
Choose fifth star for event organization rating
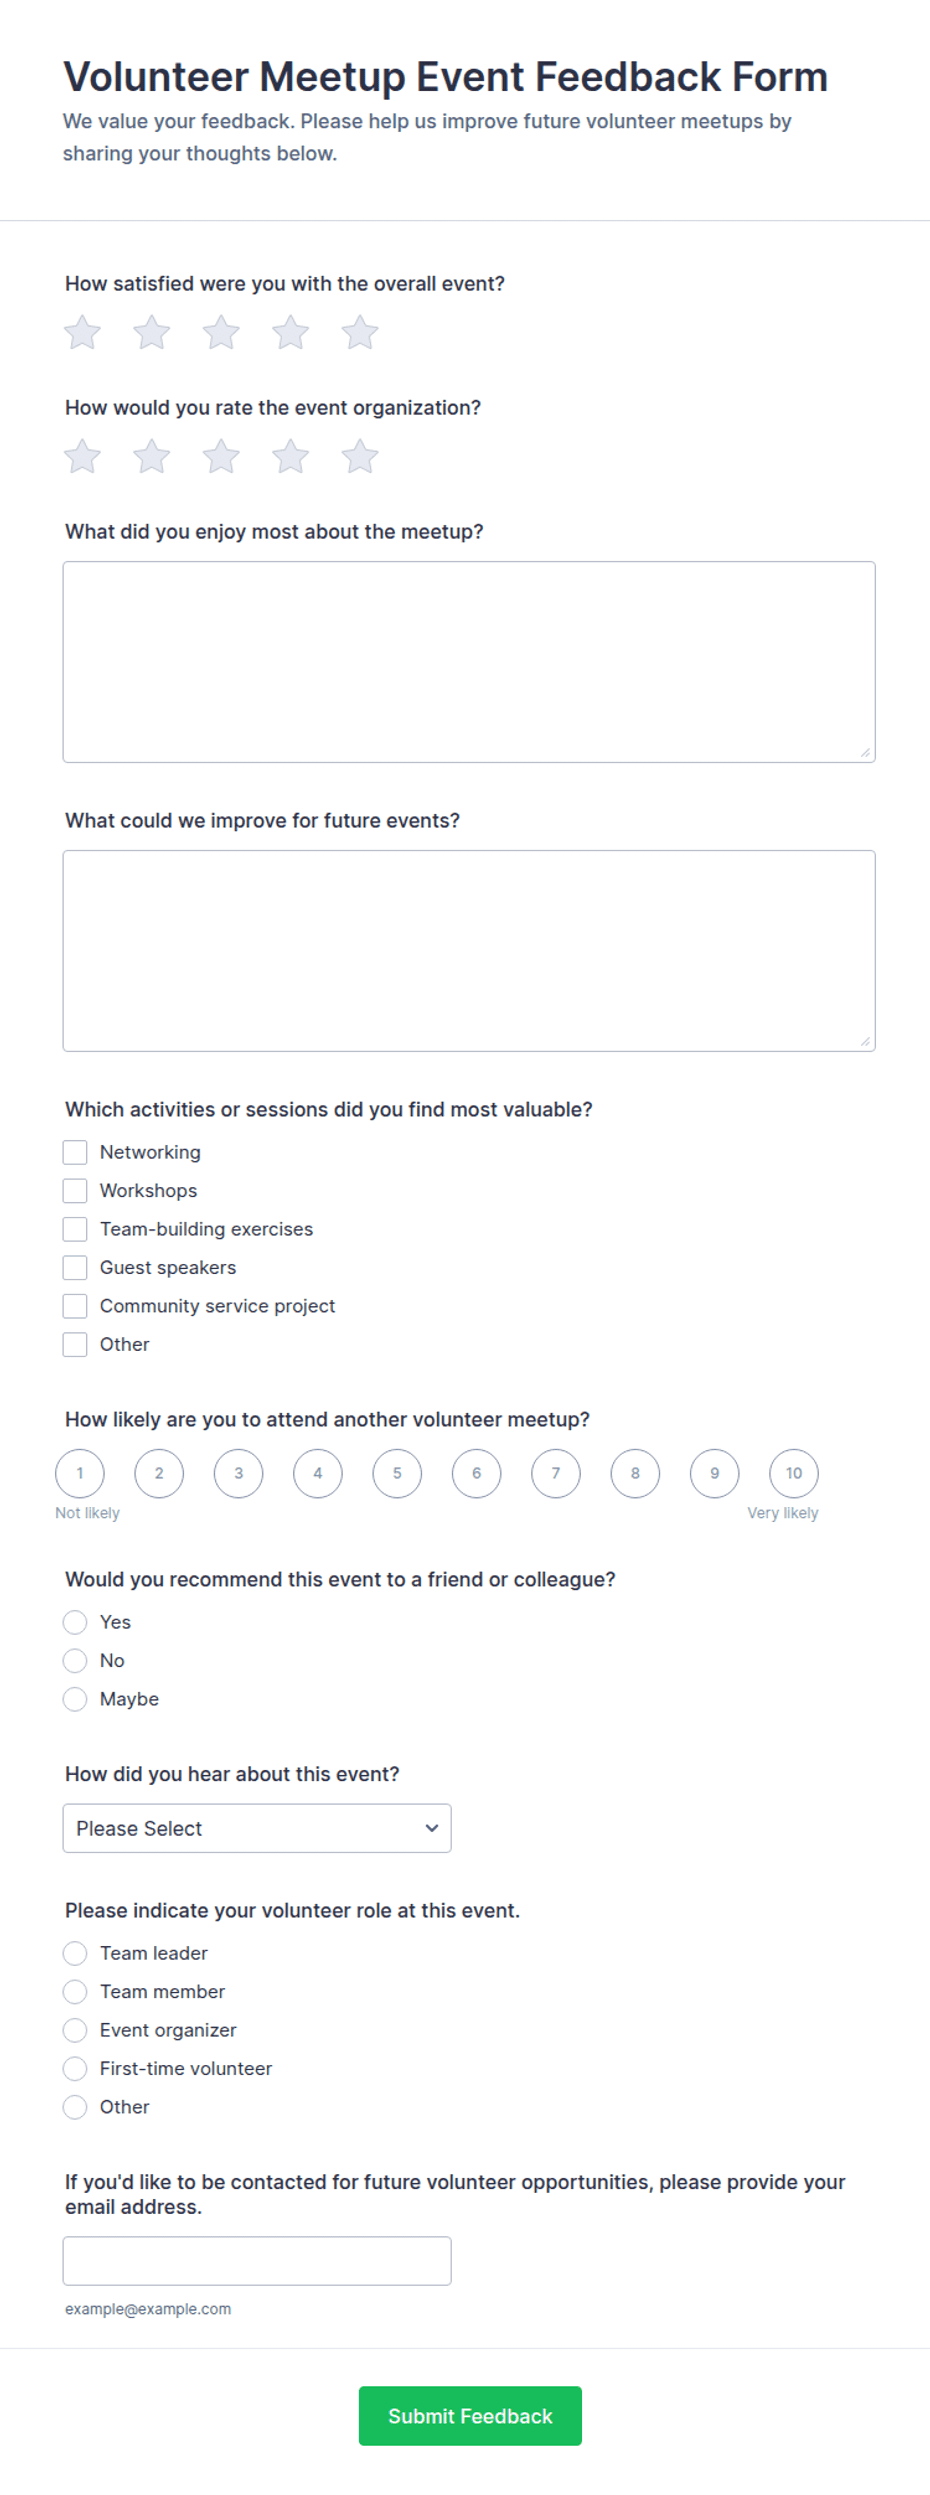click(360, 457)
